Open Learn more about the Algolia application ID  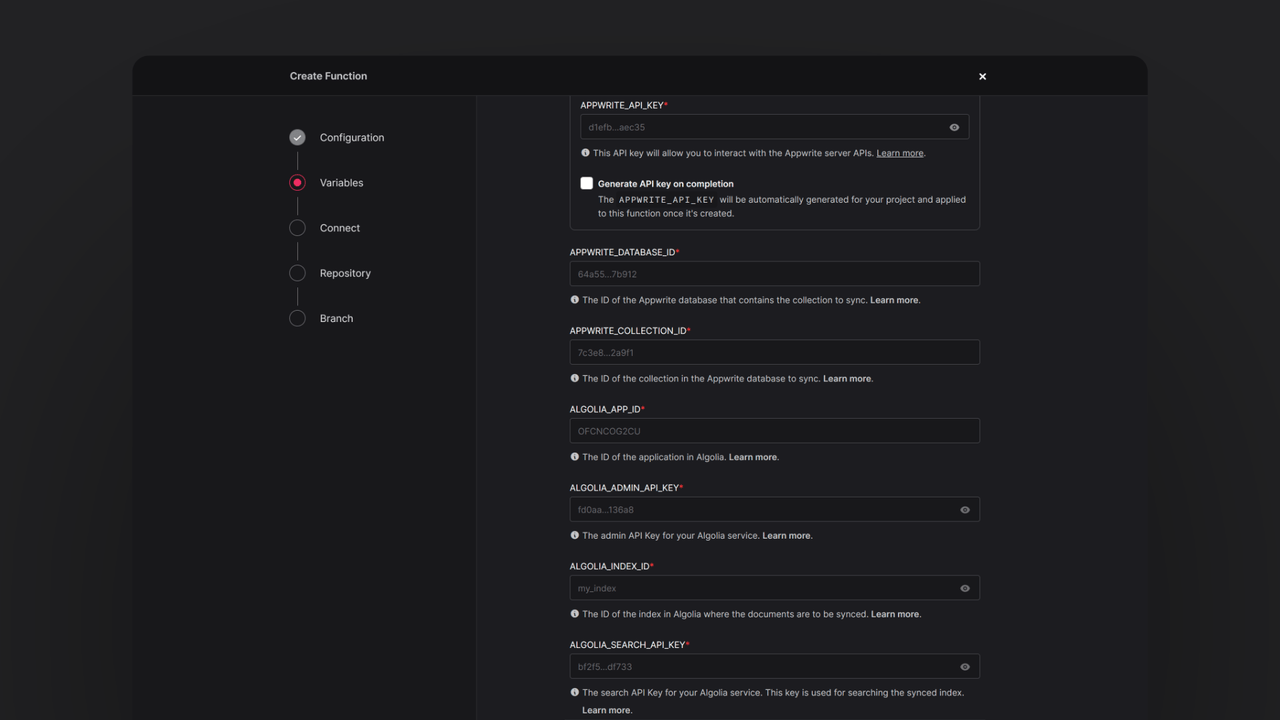(753, 457)
